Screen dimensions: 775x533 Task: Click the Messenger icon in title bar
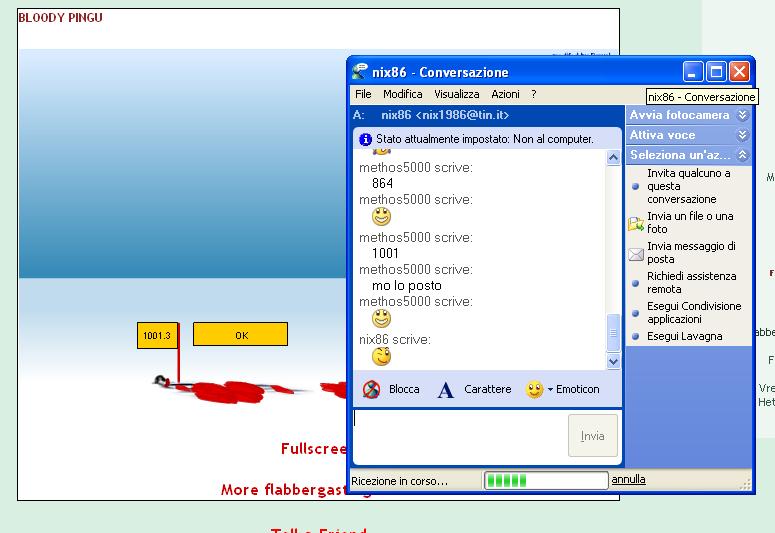(x=360, y=72)
